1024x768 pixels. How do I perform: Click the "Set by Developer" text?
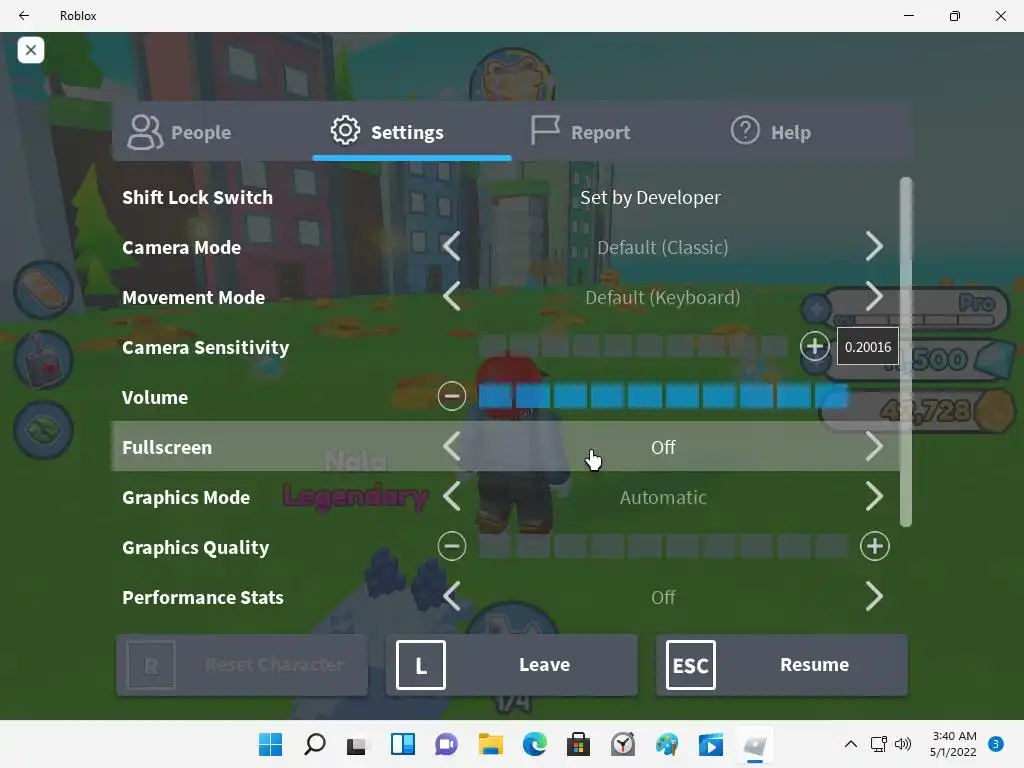[650, 197]
